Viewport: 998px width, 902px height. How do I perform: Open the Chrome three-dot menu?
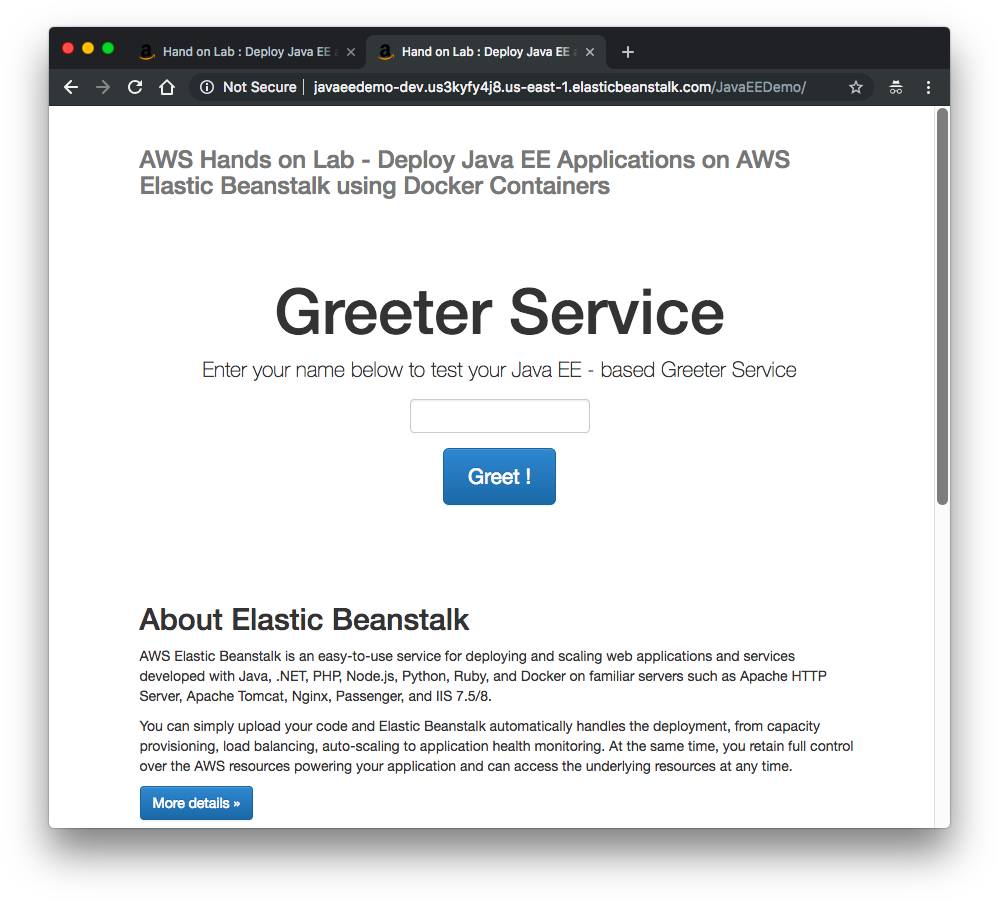point(928,87)
